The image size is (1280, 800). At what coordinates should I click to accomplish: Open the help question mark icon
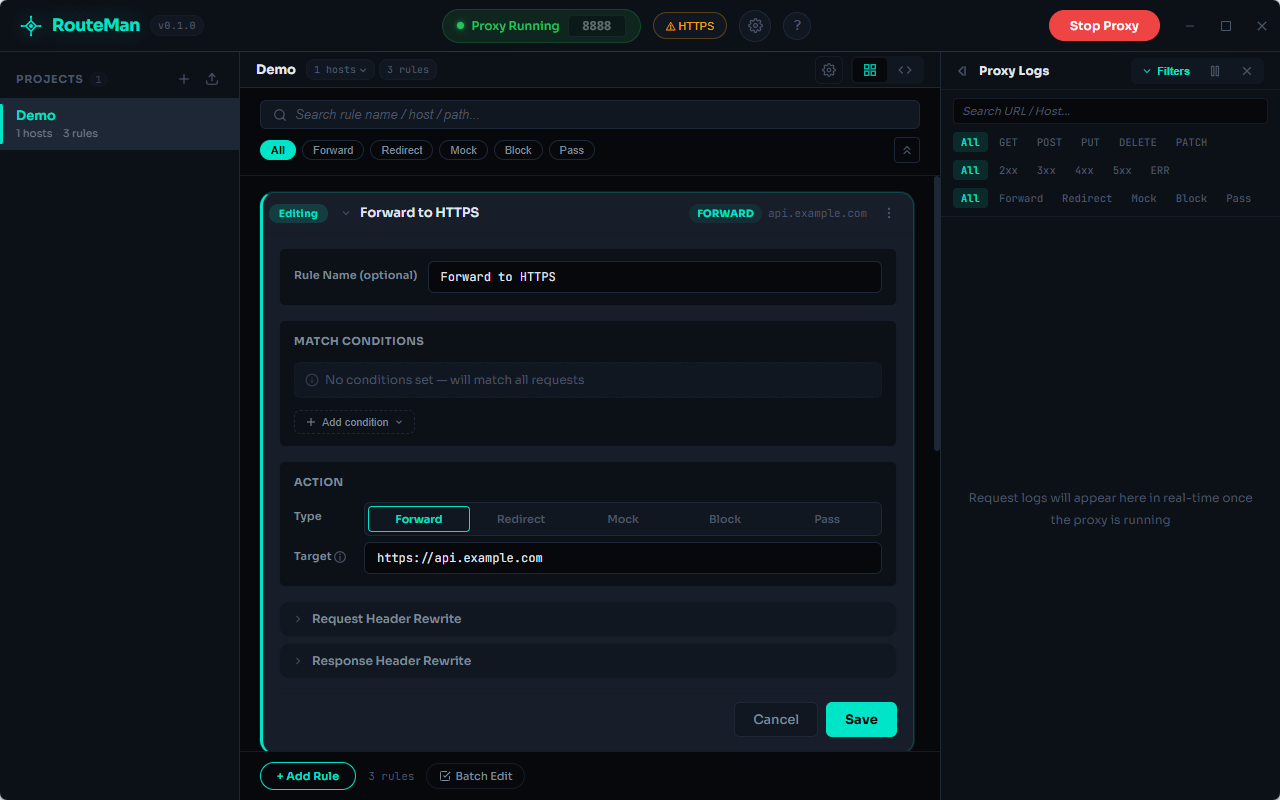[x=797, y=26]
